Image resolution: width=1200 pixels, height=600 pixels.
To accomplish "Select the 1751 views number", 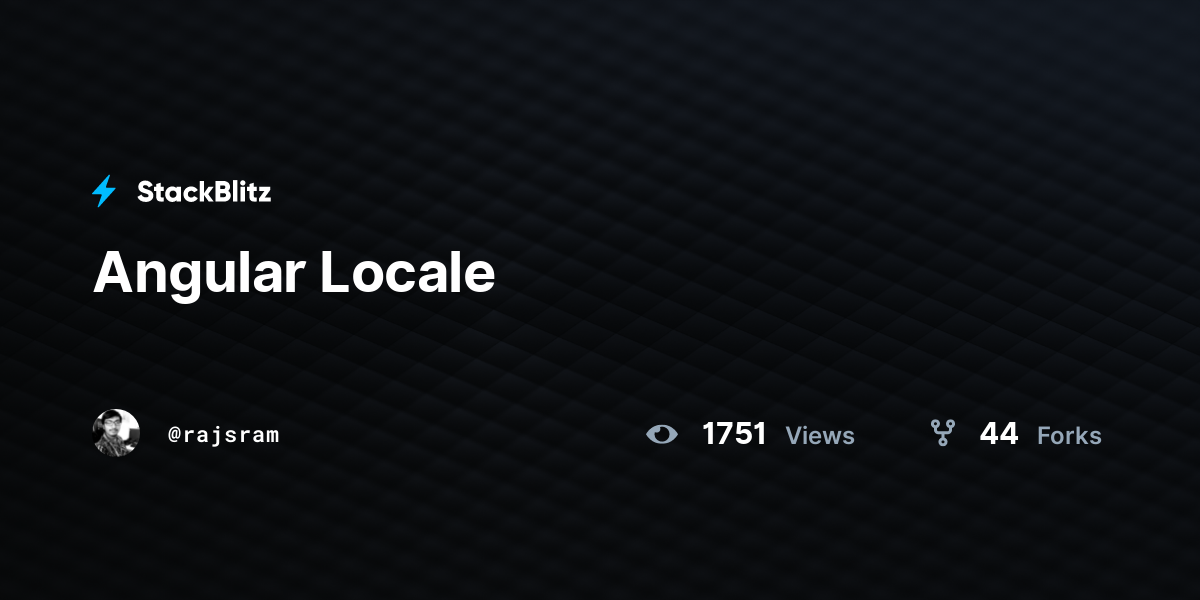I will coord(734,434).
